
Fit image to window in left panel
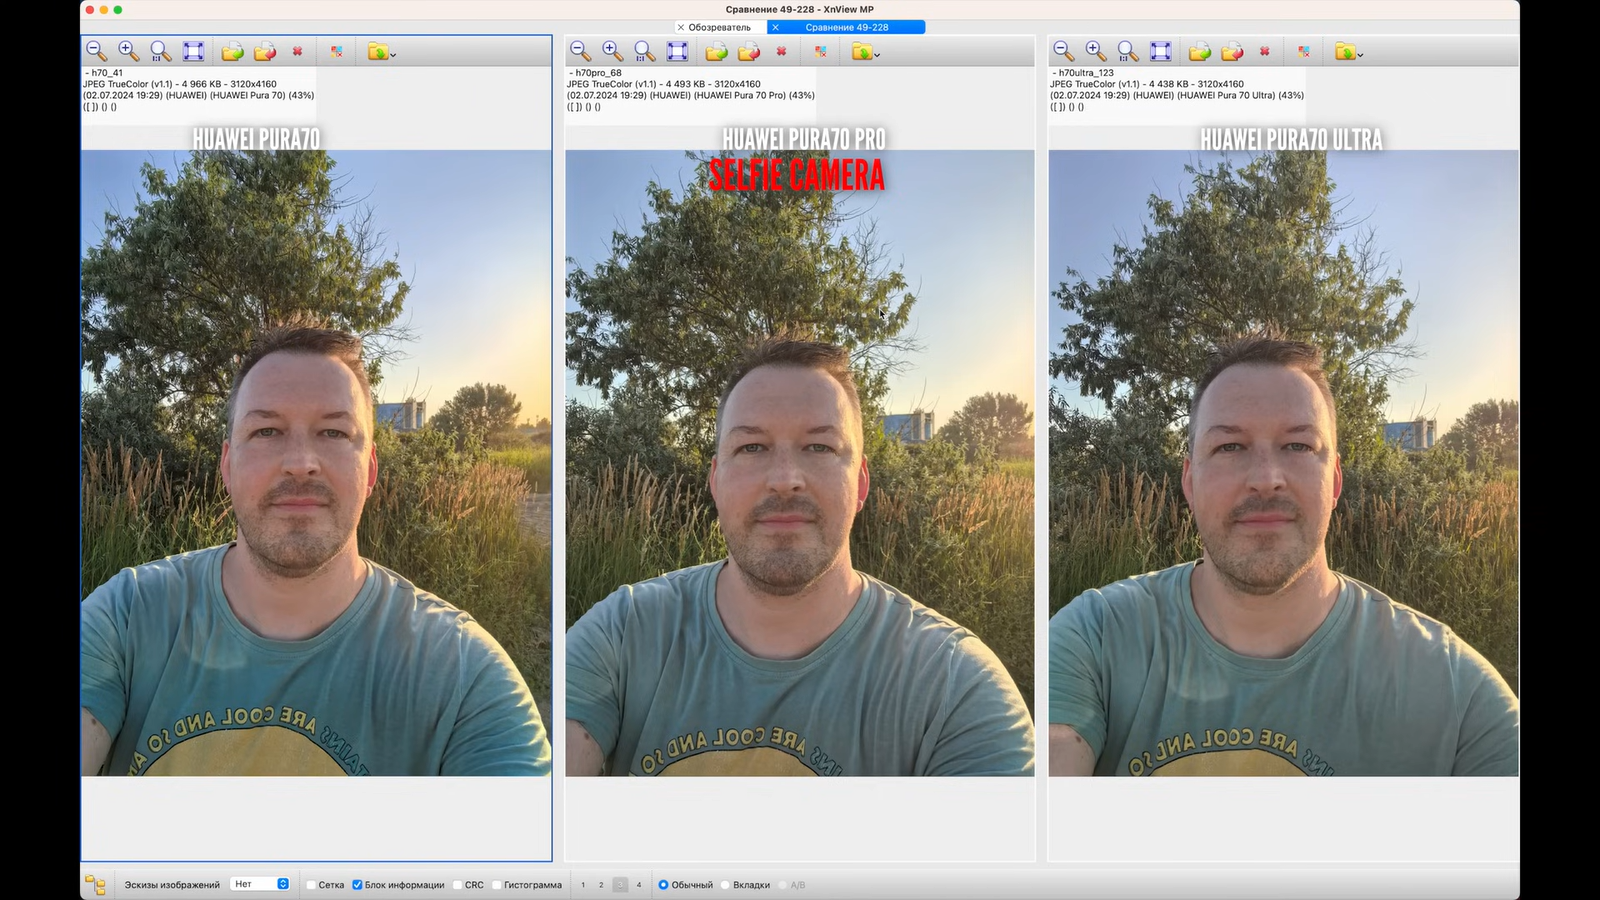pyautogui.click(x=193, y=51)
